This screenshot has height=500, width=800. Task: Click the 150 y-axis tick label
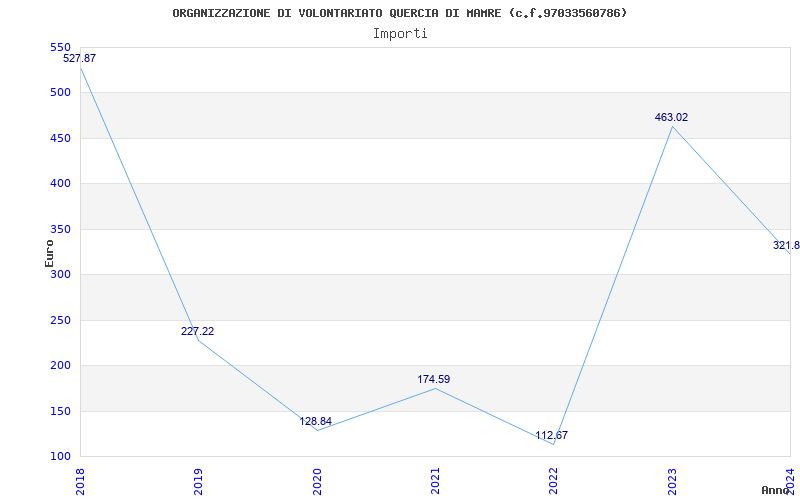60,411
